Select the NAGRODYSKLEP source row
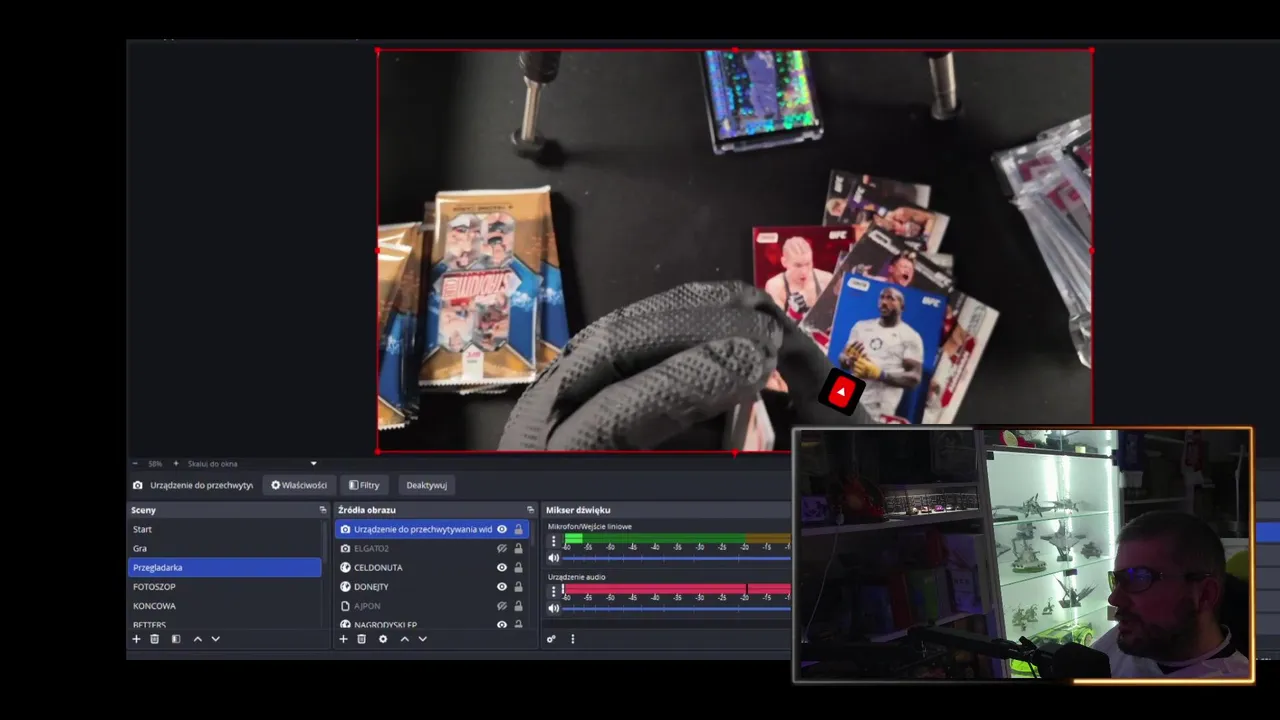Image resolution: width=1280 pixels, height=720 pixels. pos(432,624)
